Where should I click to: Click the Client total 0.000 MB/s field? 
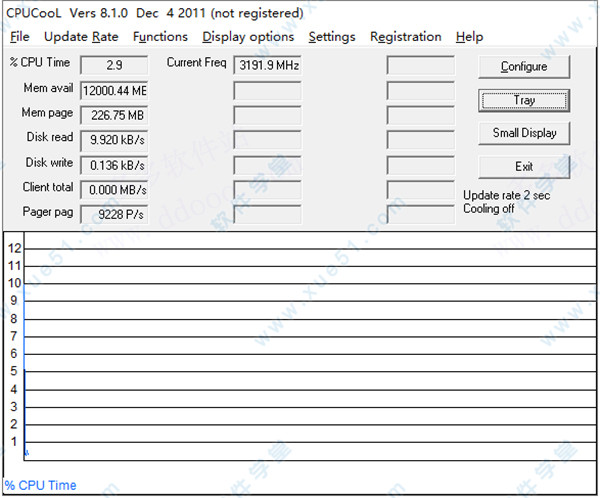(x=114, y=190)
